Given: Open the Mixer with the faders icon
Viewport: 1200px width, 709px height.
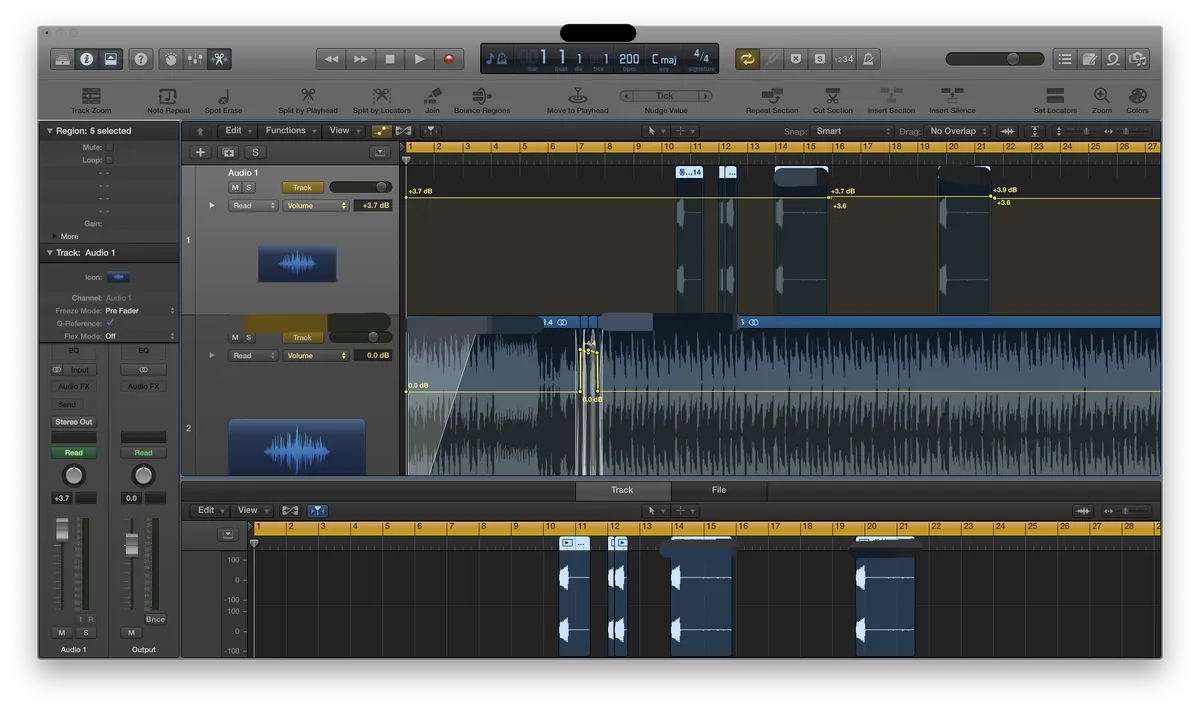Looking at the screenshot, I should click(195, 59).
